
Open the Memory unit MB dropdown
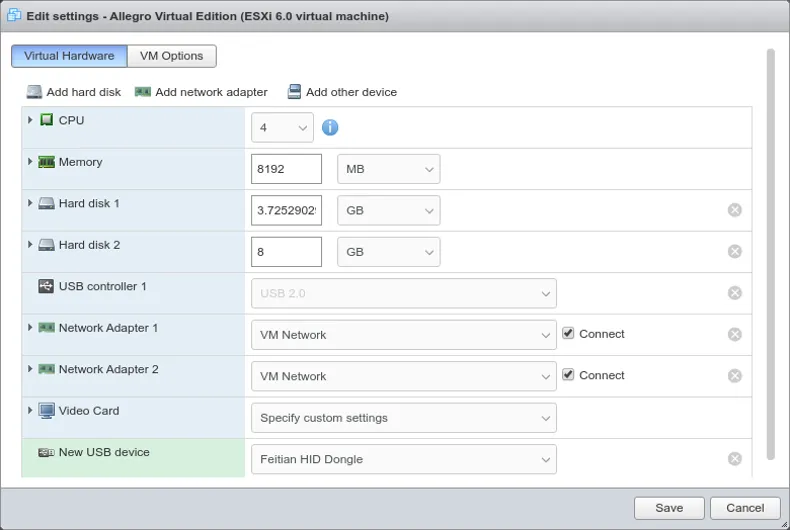click(x=388, y=169)
